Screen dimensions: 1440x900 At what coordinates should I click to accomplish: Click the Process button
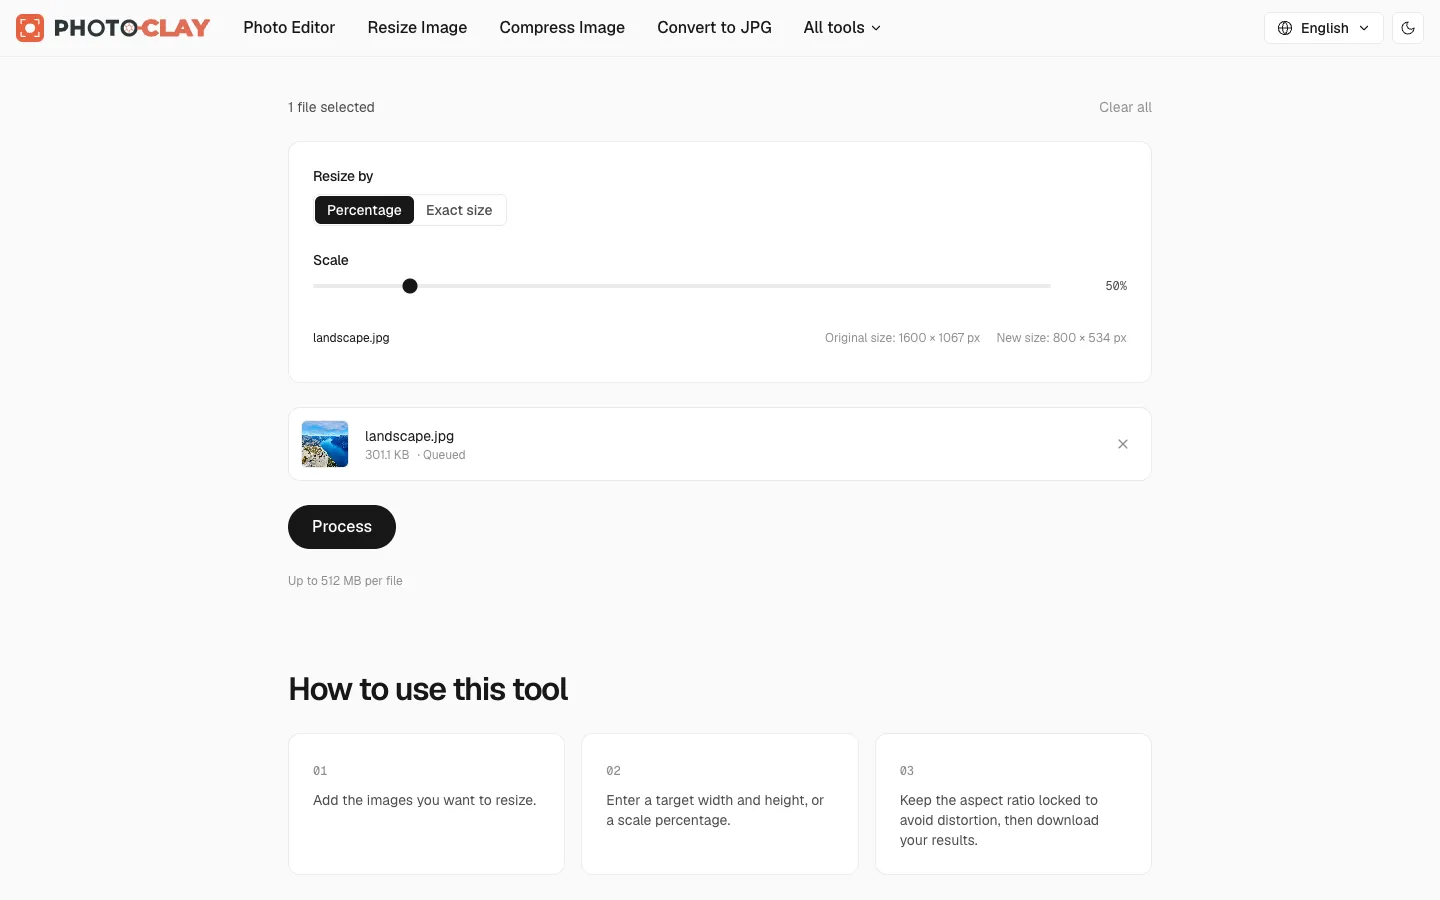(x=342, y=527)
